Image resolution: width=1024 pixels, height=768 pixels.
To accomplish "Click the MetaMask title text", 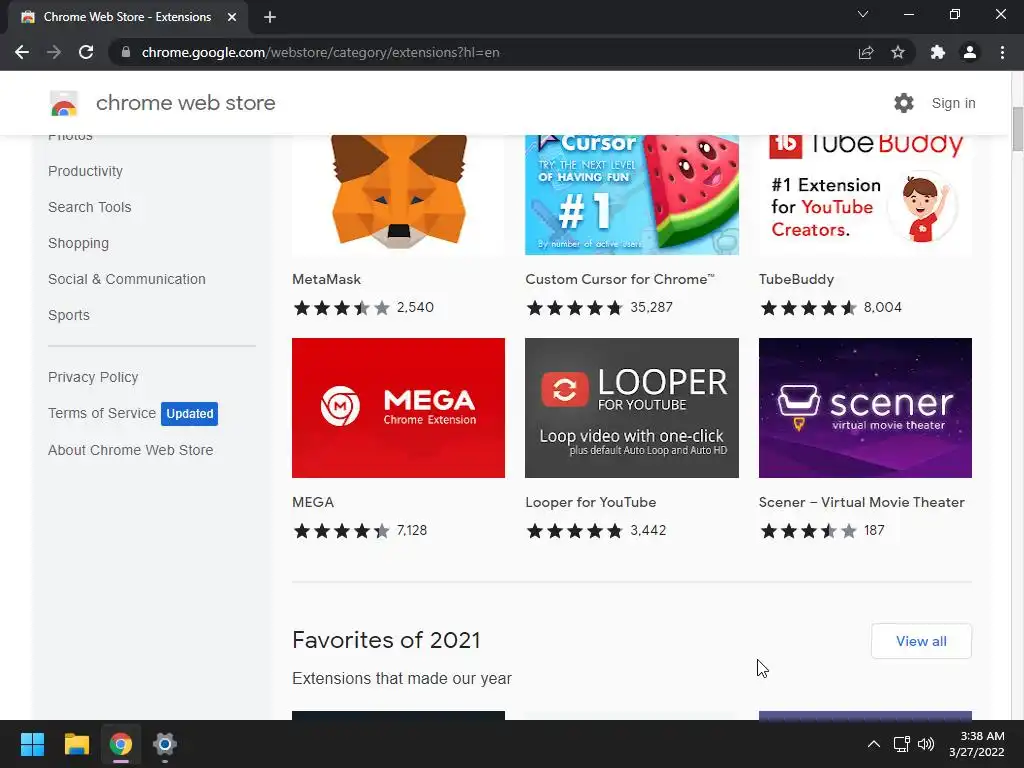I will pyautogui.click(x=327, y=279).
